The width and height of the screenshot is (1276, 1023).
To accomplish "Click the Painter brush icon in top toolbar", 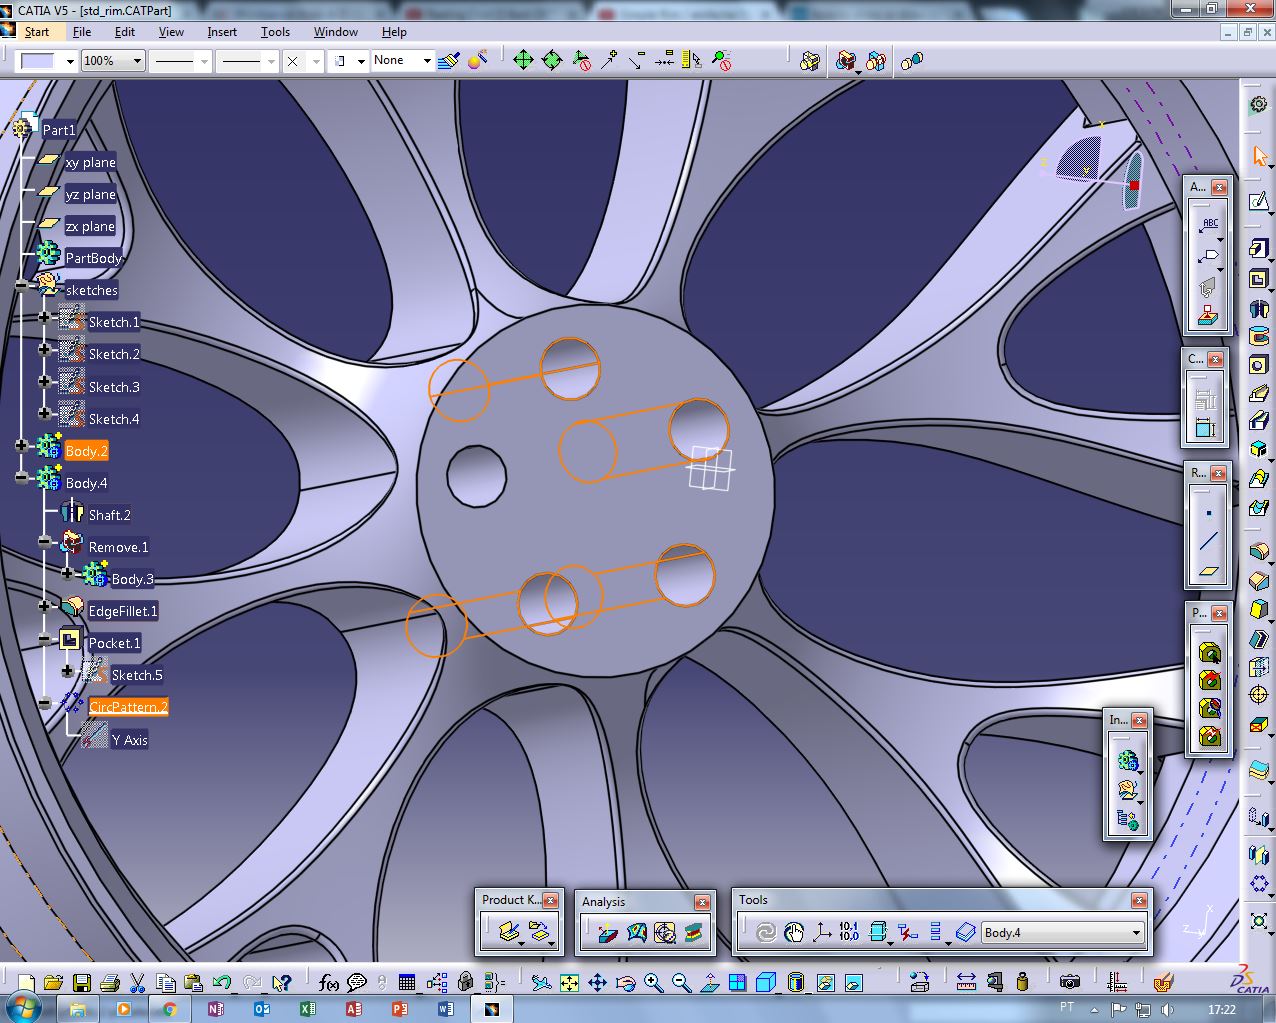I will (x=449, y=61).
